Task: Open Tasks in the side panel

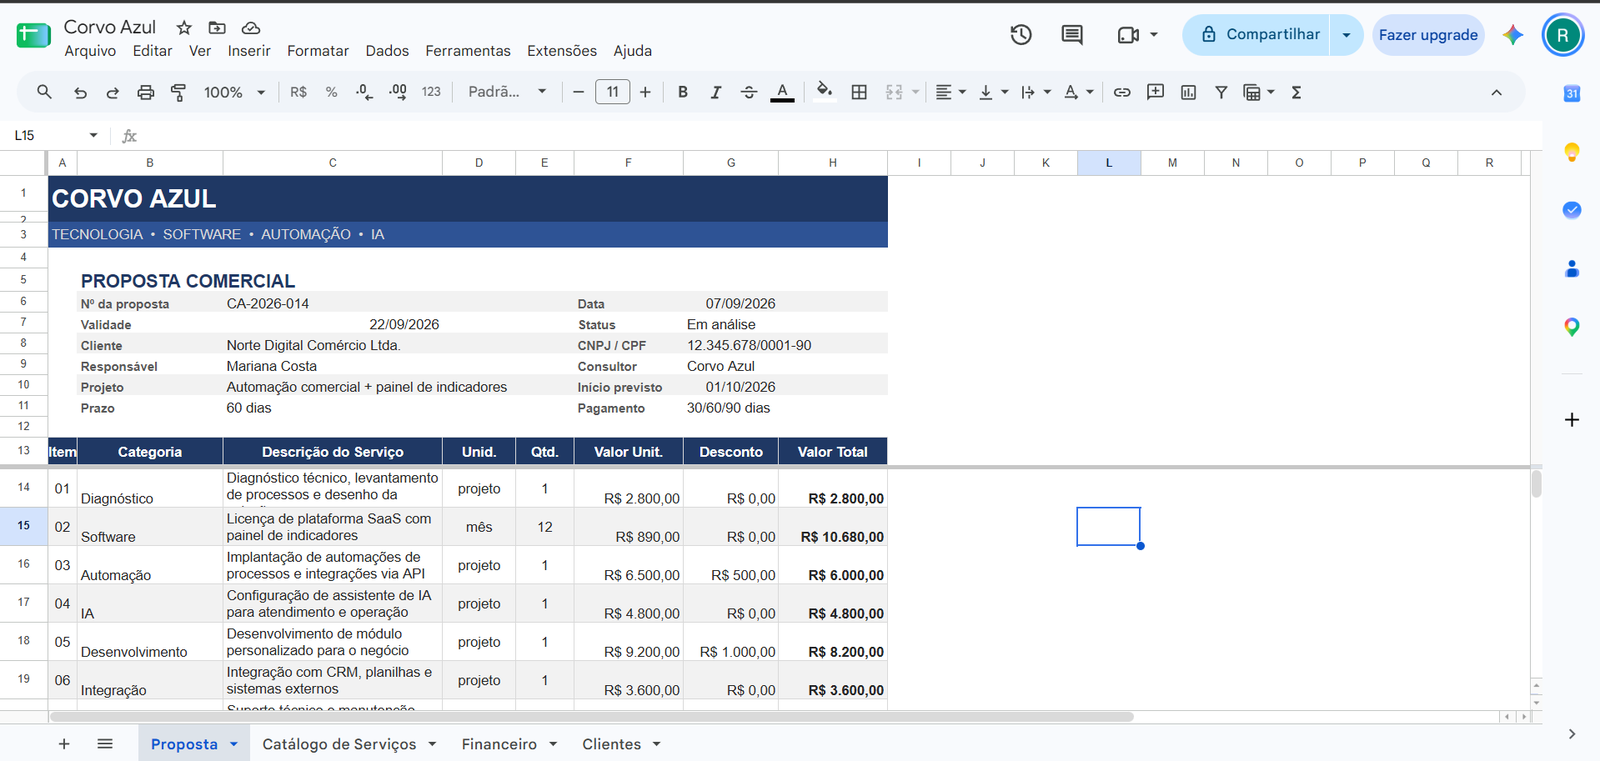Action: [1572, 210]
